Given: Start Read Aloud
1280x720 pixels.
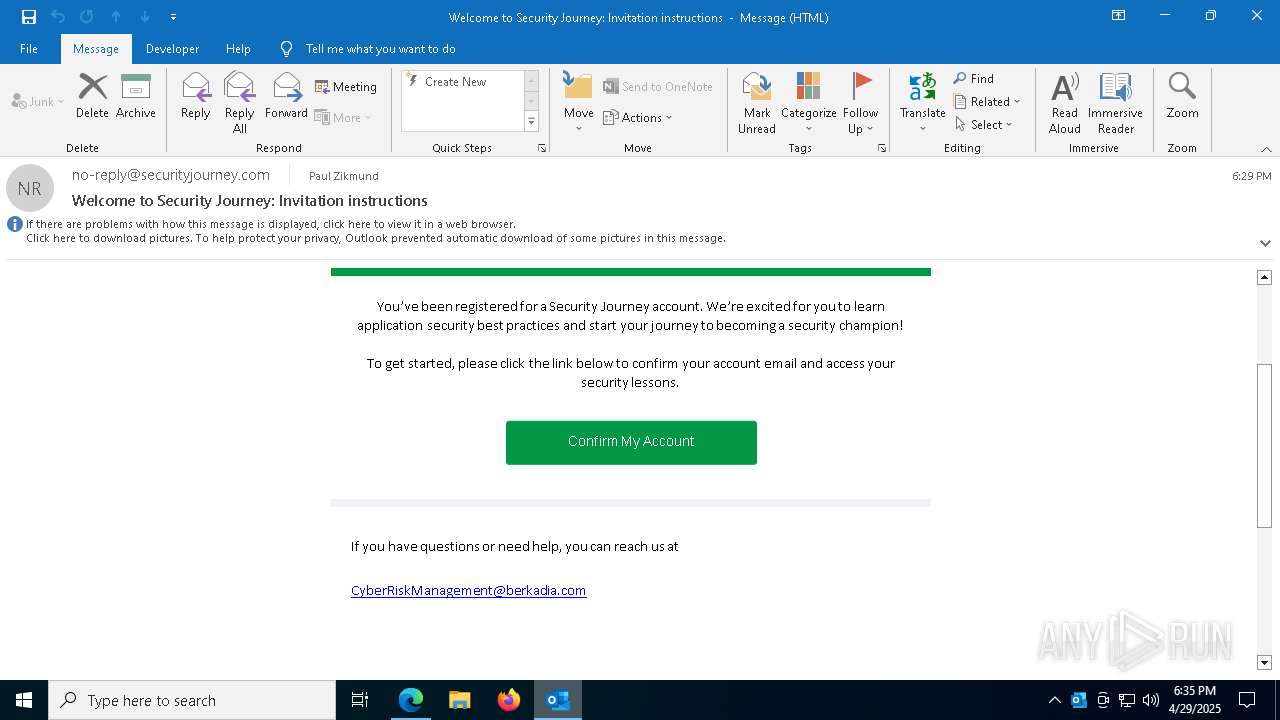Looking at the screenshot, I should click(x=1065, y=102).
